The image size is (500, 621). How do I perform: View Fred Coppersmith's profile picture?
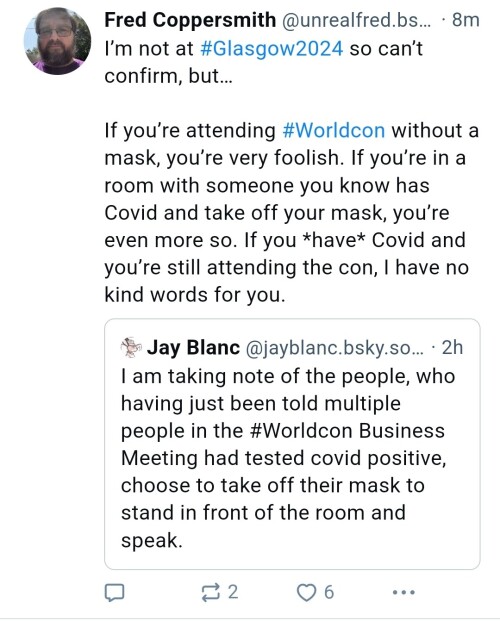point(57,41)
